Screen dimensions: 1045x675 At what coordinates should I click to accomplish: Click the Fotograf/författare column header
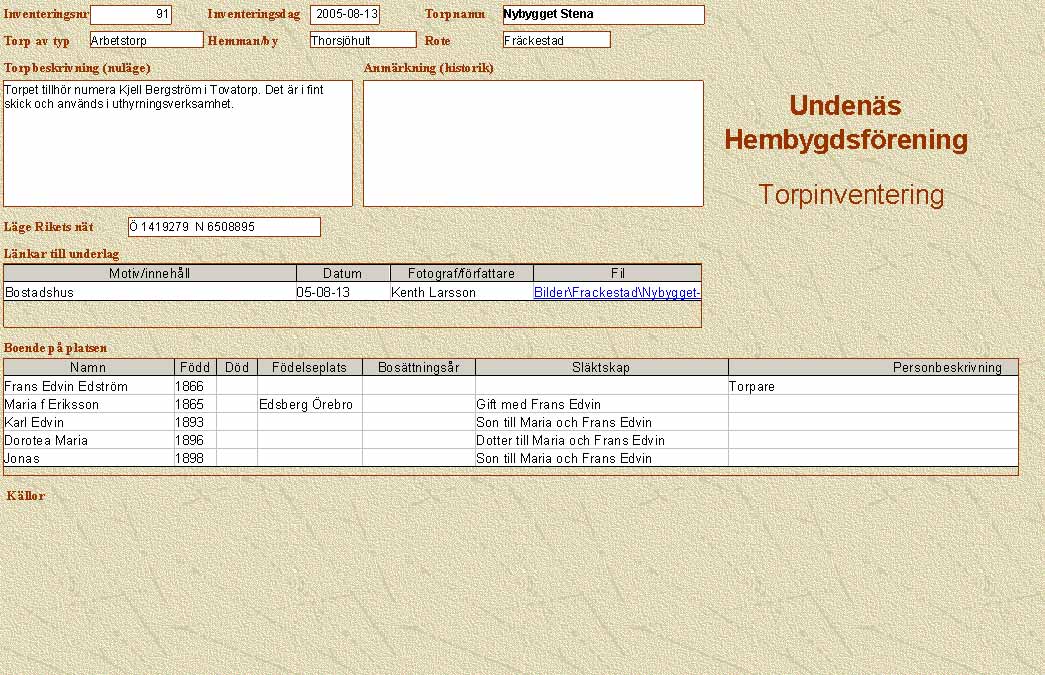pyautogui.click(x=461, y=274)
